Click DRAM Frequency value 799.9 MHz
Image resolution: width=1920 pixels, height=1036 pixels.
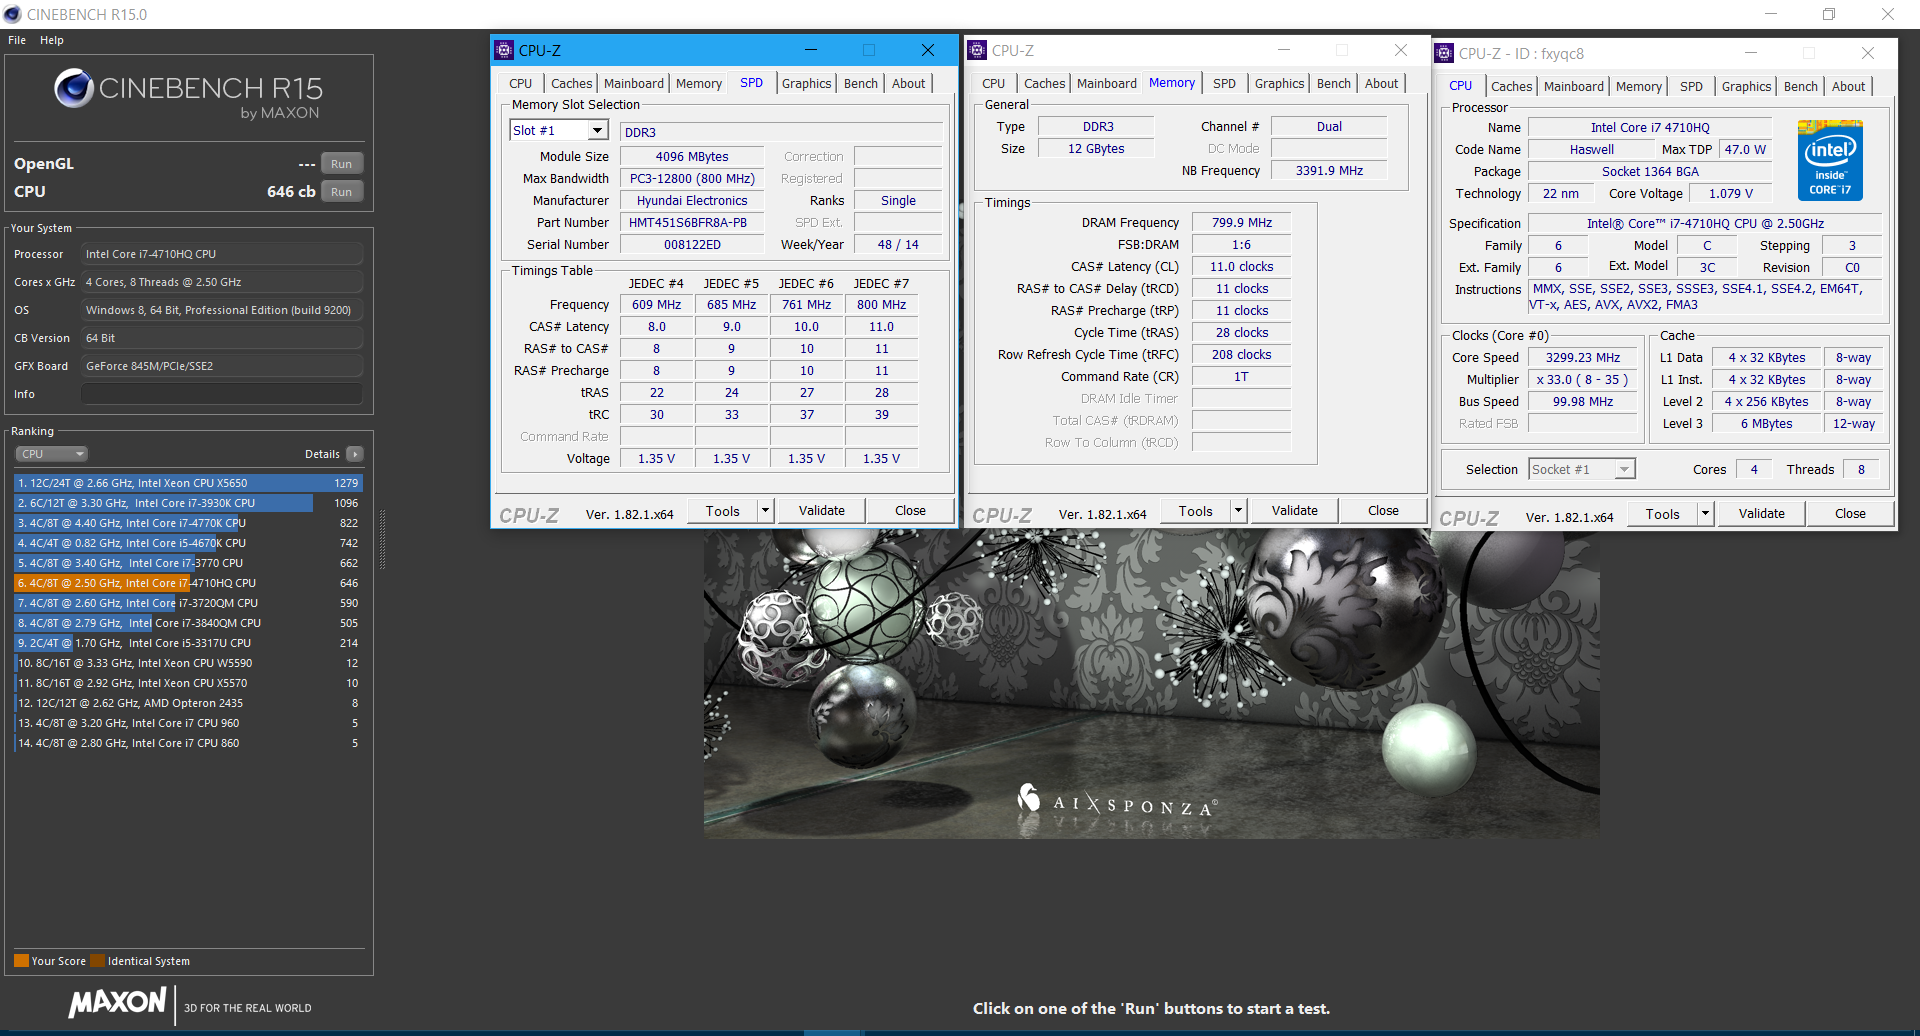[1242, 222]
